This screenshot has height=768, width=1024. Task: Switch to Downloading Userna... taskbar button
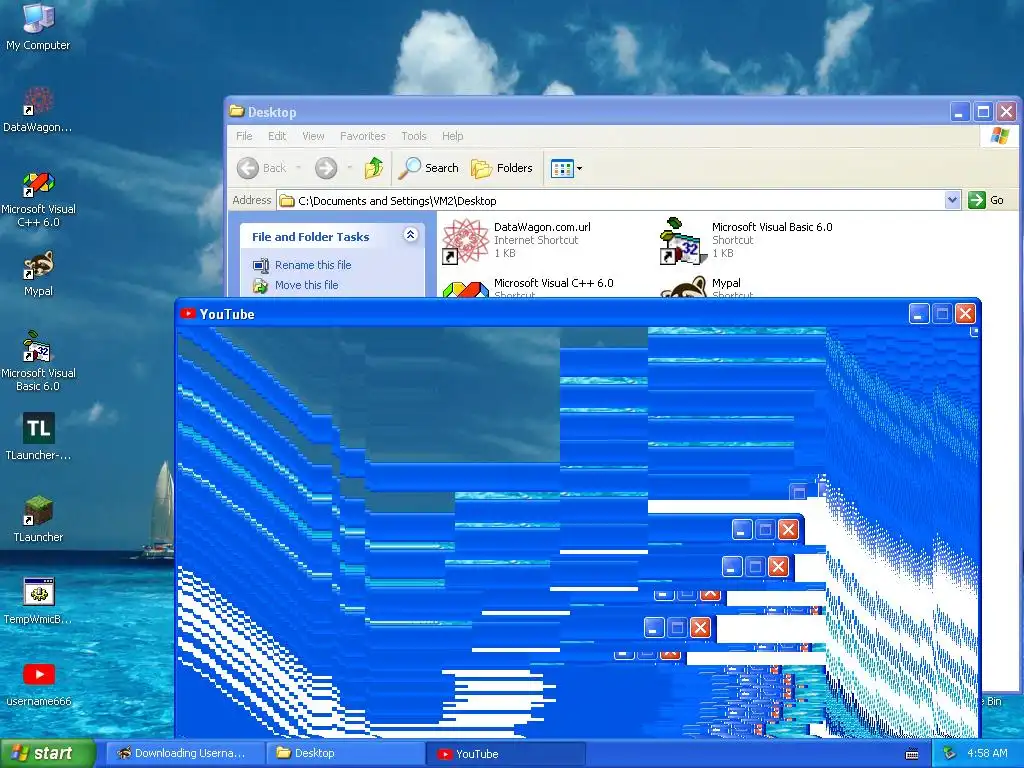click(185, 753)
